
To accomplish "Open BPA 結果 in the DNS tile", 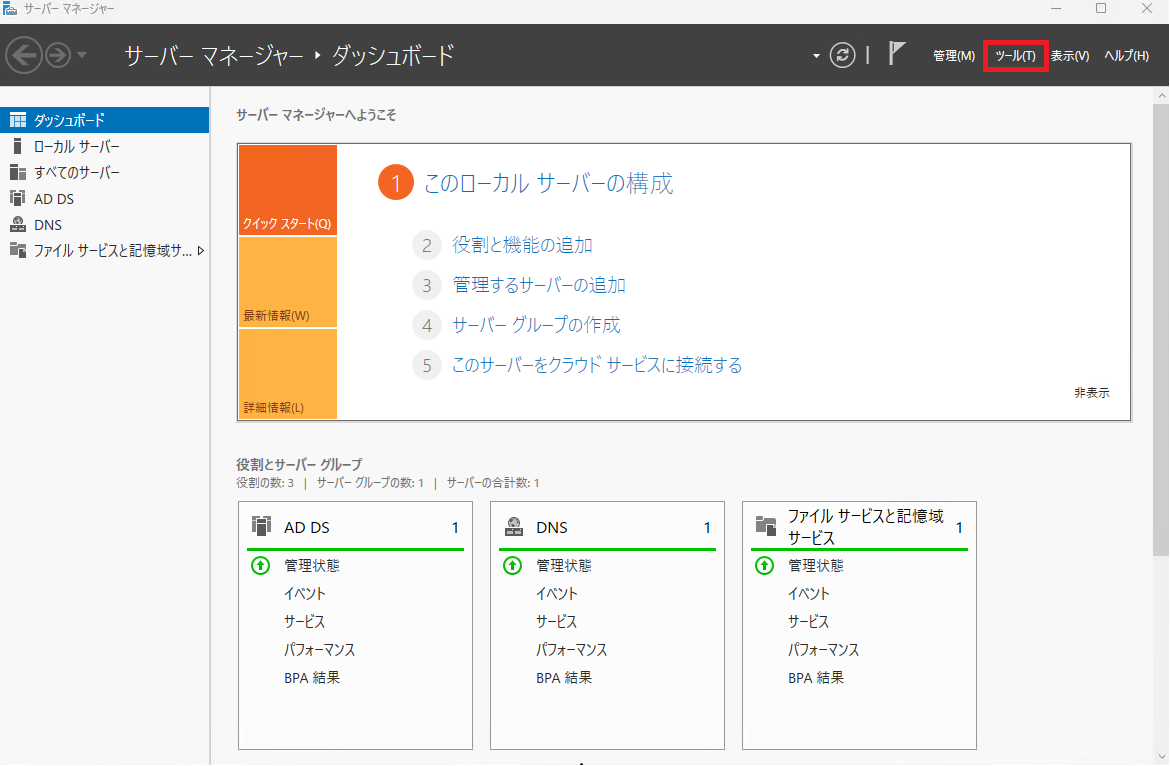I will 564,677.
